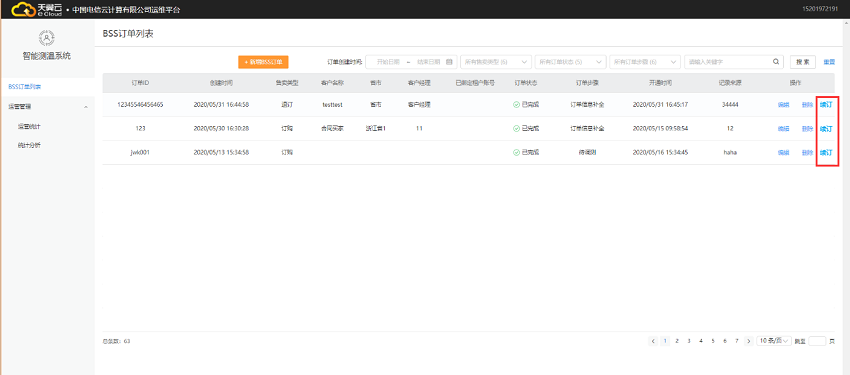Click the BSS订单列表 page title

coord(128,34)
